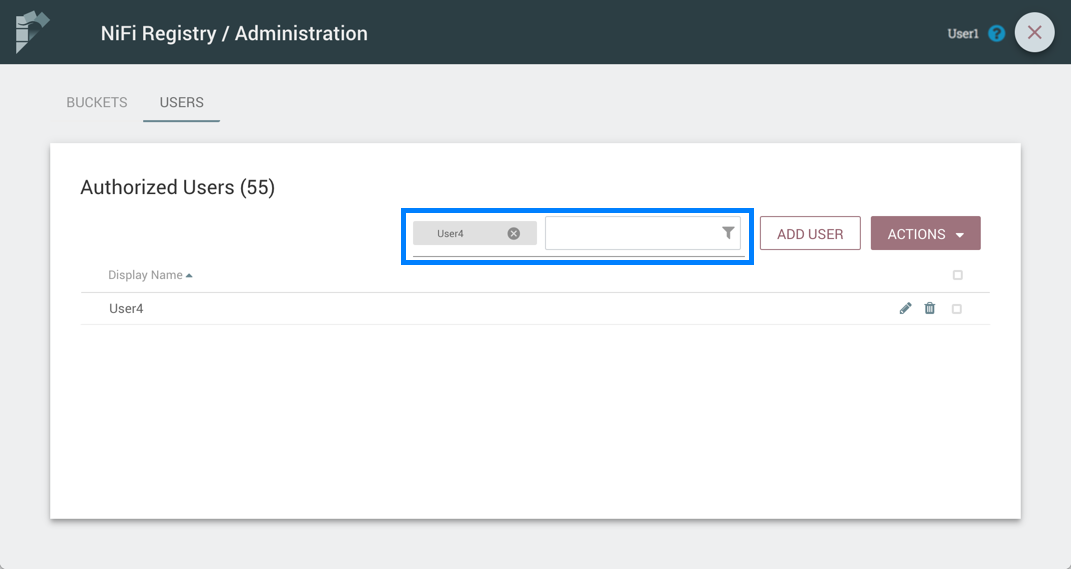Close the Administration panel with X
Viewport: 1071px width, 569px height.
click(x=1034, y=32)
